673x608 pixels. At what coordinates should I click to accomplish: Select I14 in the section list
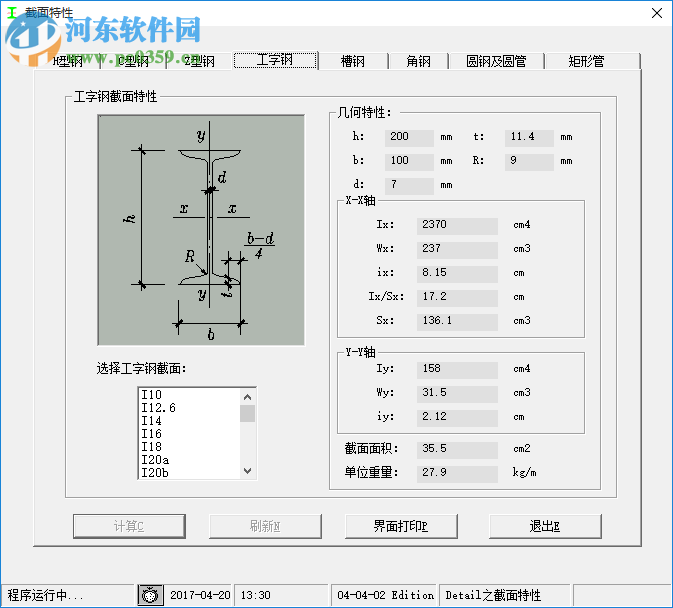190,421
